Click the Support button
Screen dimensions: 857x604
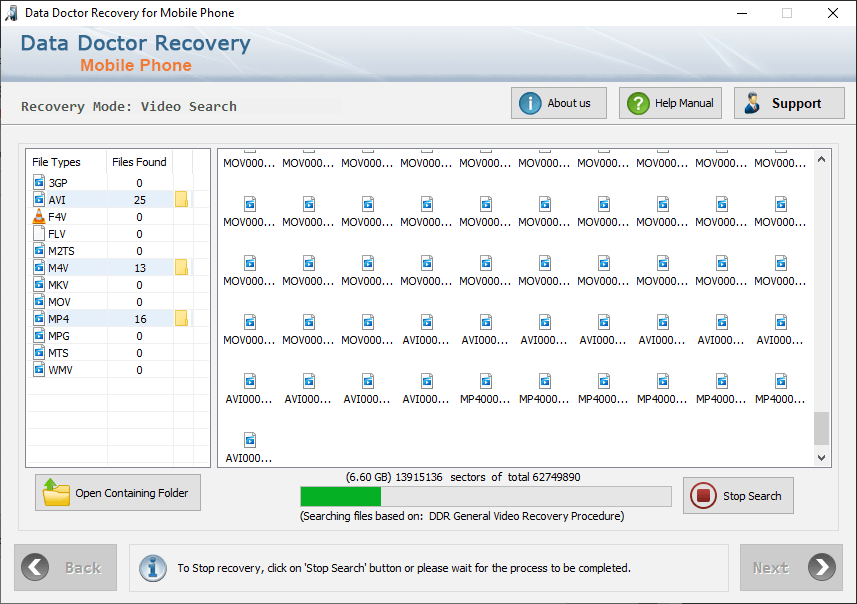click(x=789, y=103)
